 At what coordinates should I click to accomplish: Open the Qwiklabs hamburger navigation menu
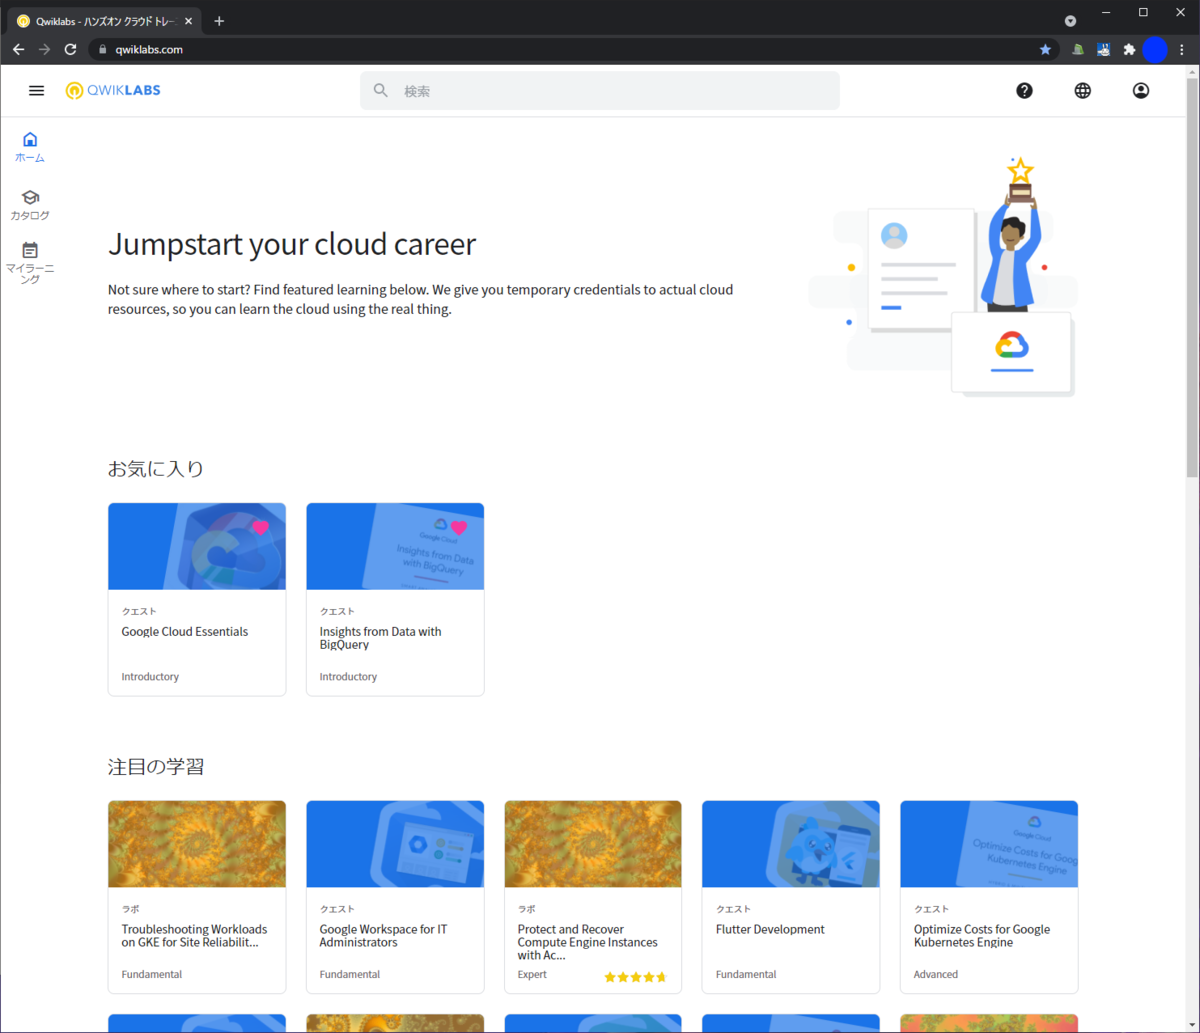click(36, 90)
